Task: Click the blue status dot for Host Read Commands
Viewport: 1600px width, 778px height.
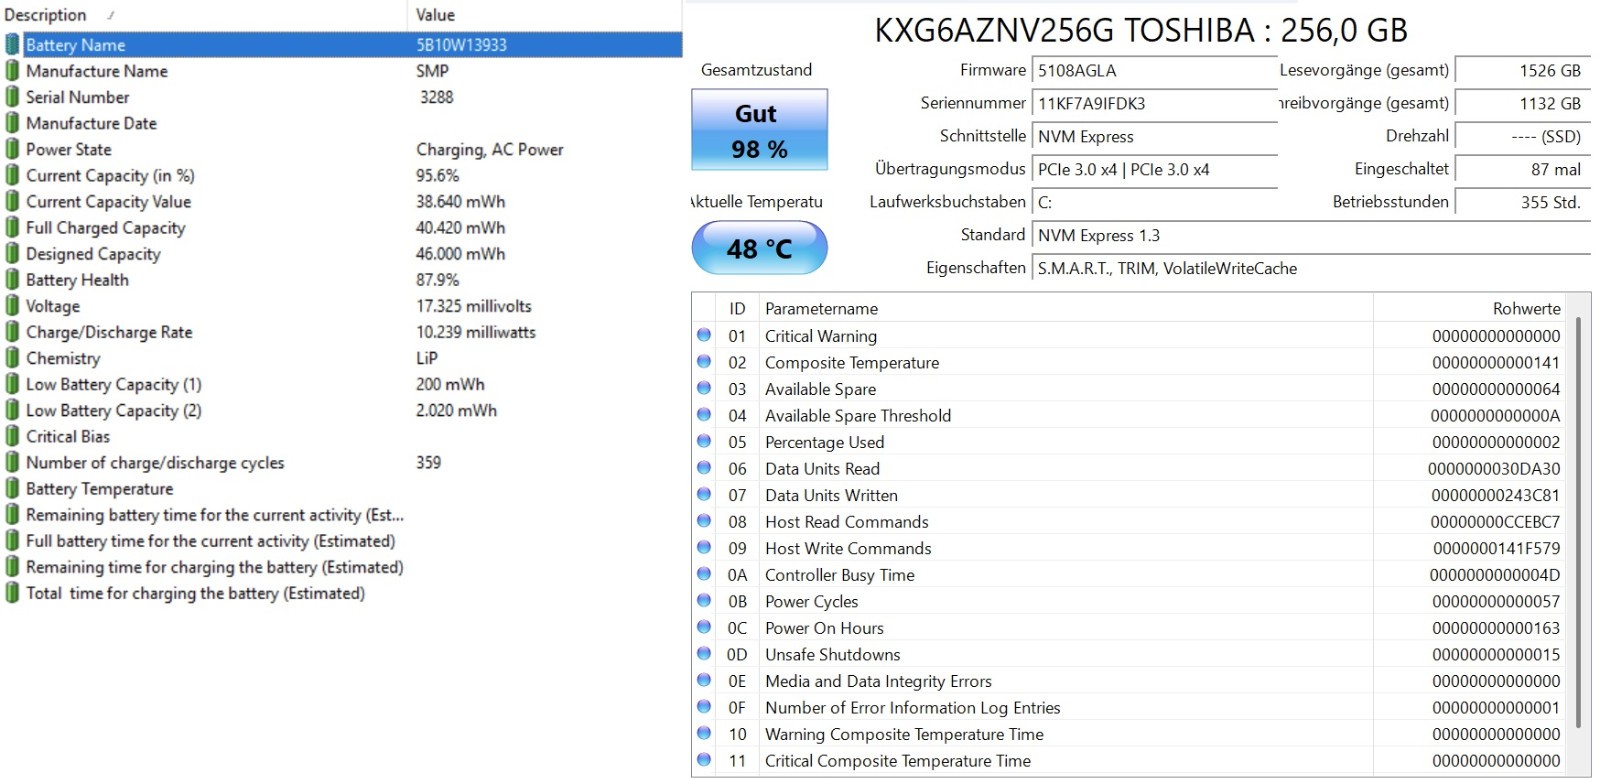Action: click(x=704, y=521)
